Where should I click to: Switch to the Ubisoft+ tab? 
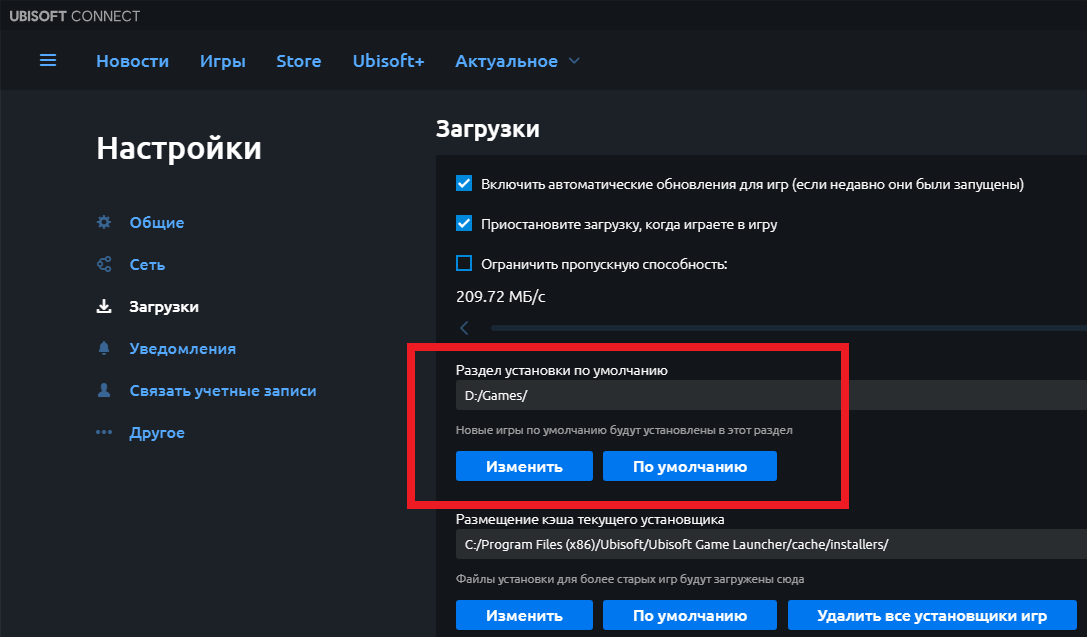point(388,61)
